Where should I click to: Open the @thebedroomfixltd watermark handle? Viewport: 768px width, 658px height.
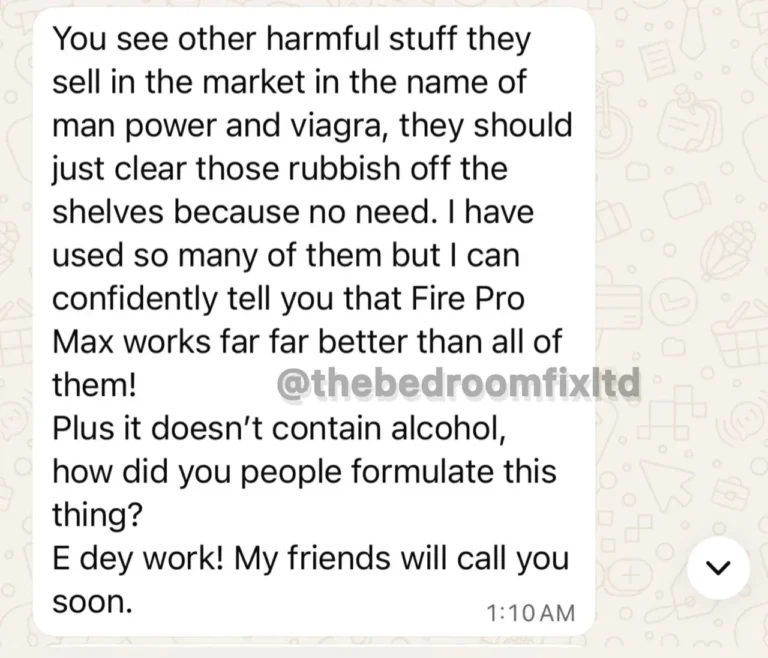pos(458,384)
